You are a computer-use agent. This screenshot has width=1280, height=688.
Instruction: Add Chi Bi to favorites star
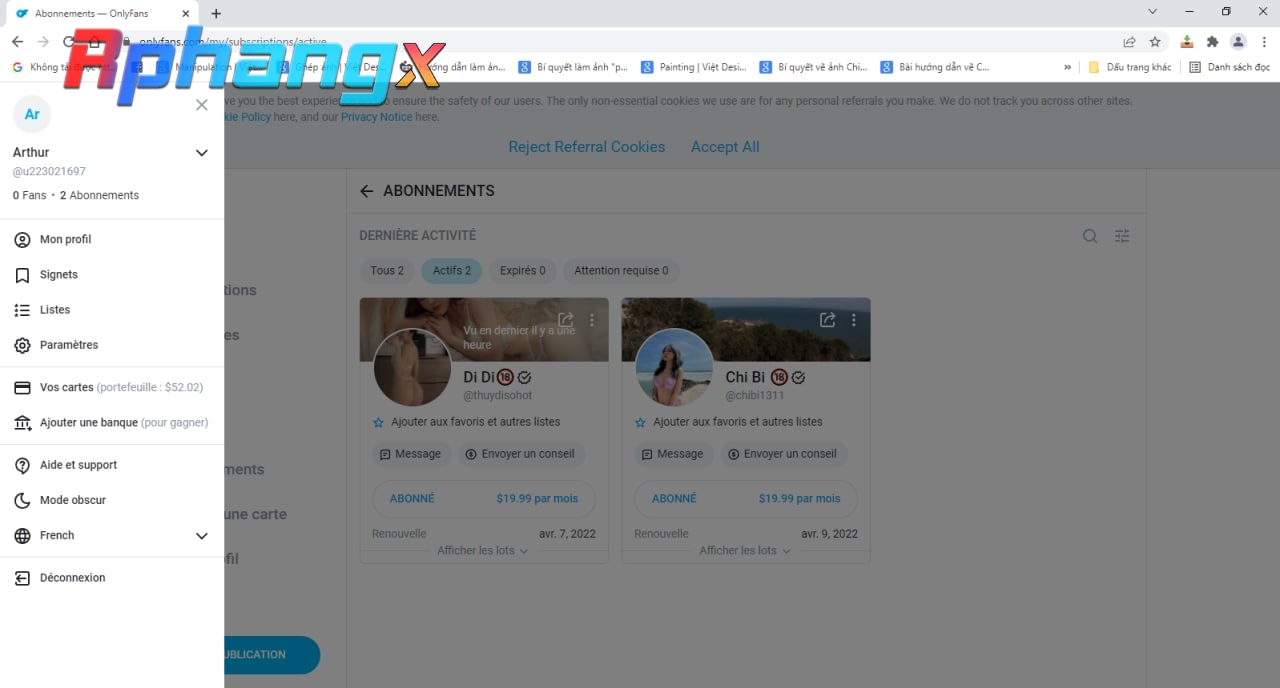[640, 423]
